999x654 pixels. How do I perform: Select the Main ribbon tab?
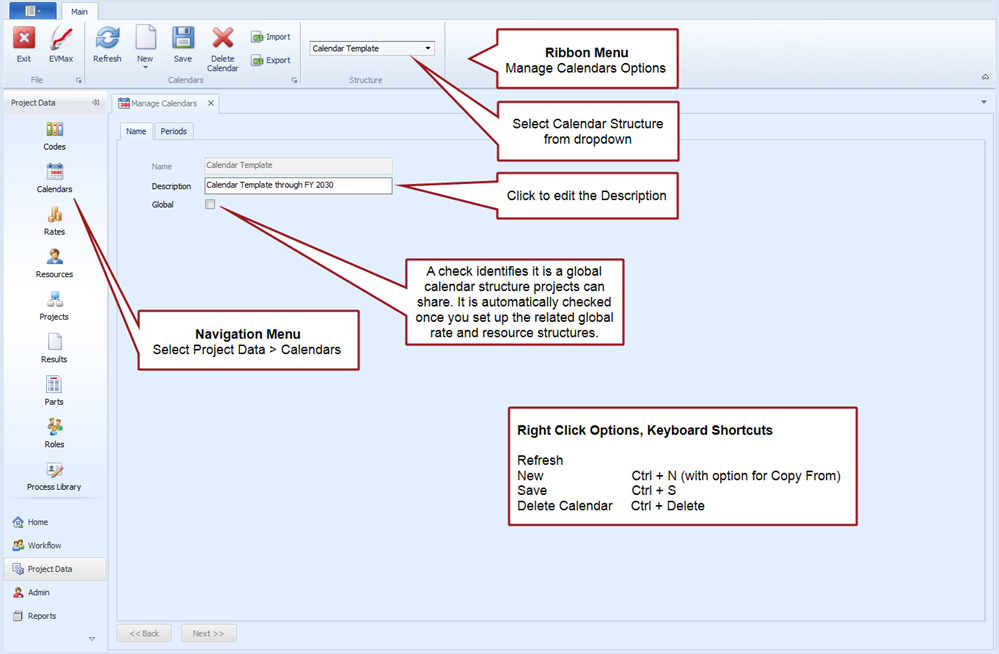point(81,11)
